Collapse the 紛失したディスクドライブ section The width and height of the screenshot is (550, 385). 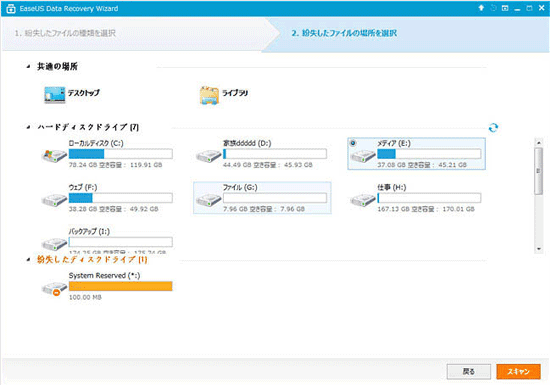click(28, 260)
